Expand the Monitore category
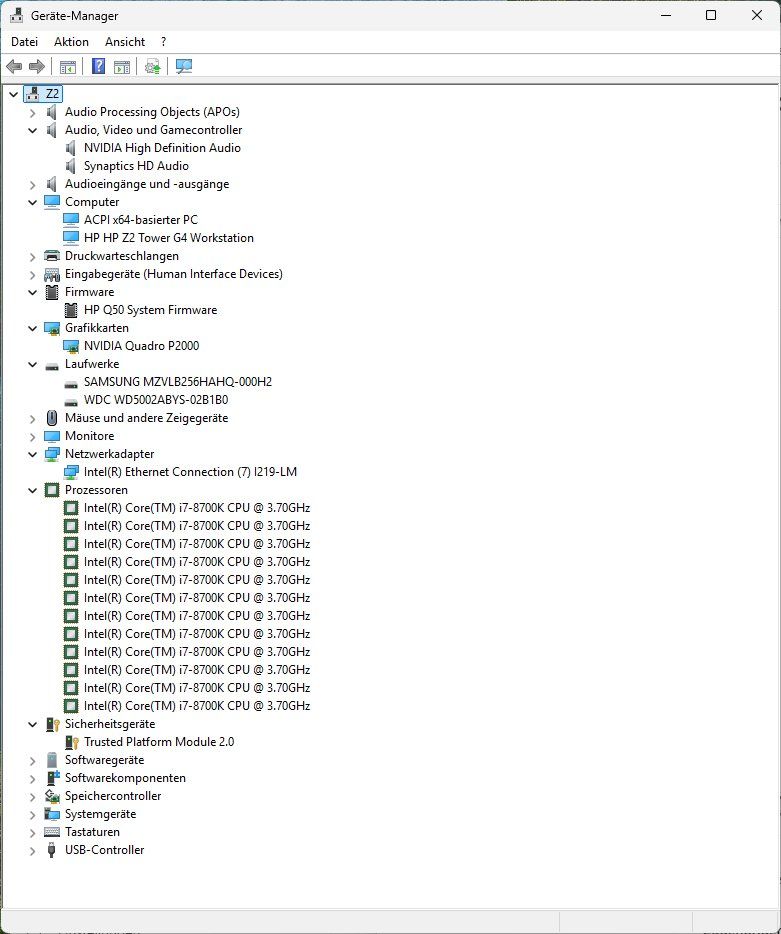 click(33, 436)
